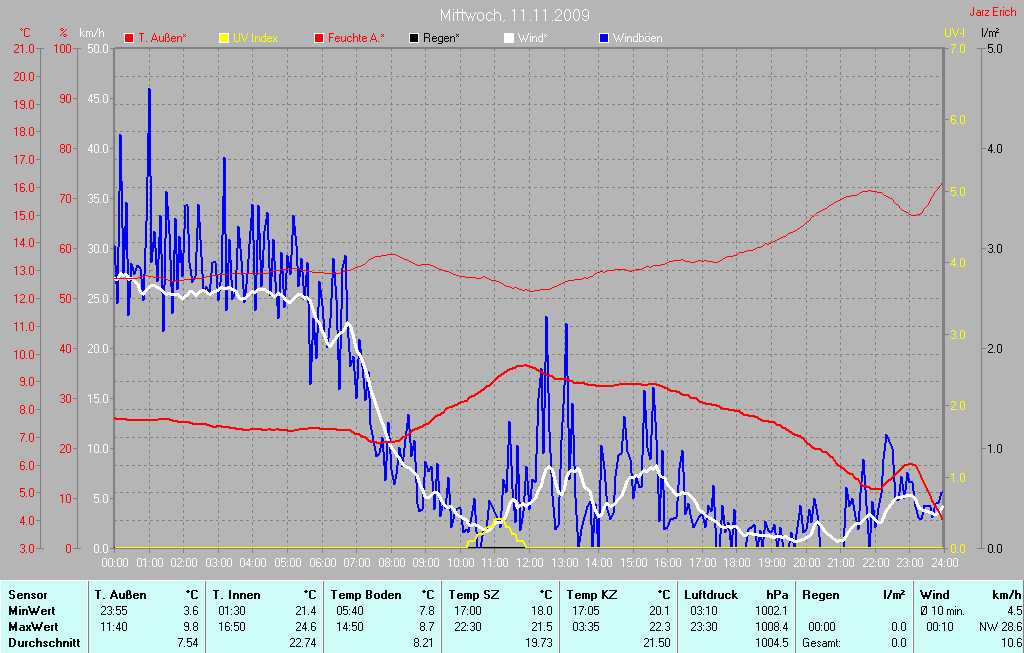Click the 06:00 time axis marker

point(322,562)
